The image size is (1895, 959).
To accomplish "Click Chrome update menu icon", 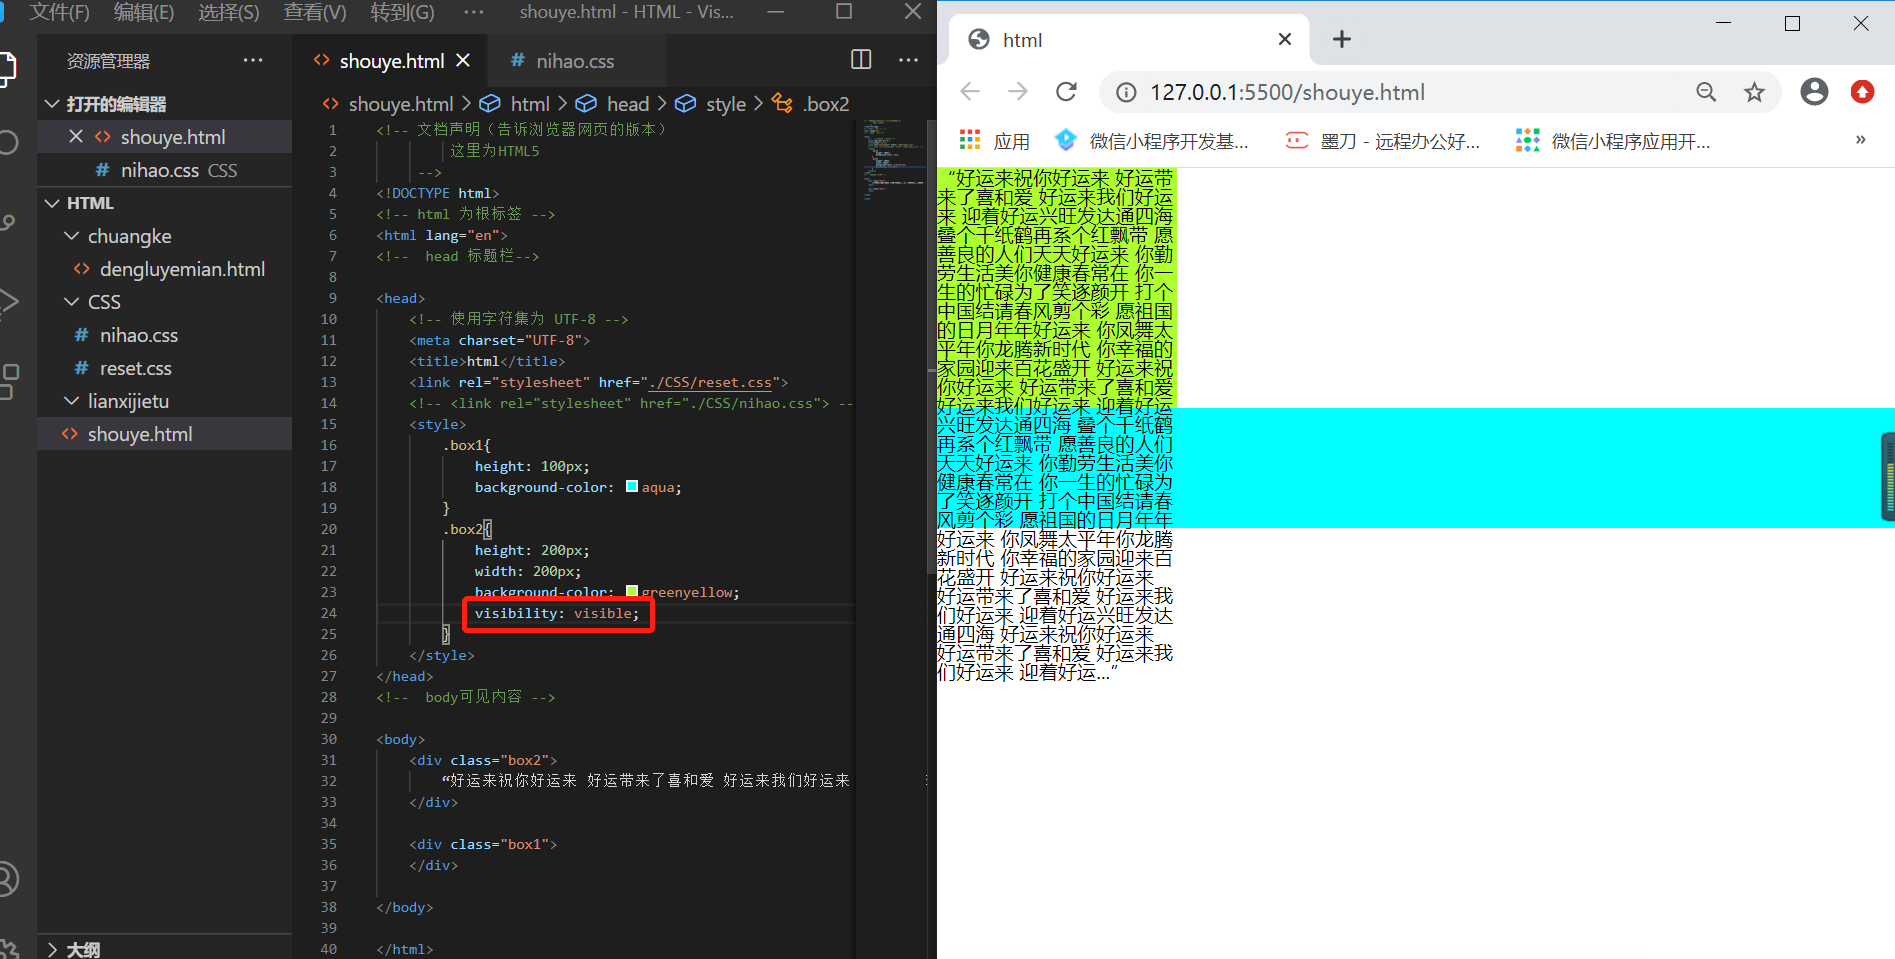I will [1862, 92].
